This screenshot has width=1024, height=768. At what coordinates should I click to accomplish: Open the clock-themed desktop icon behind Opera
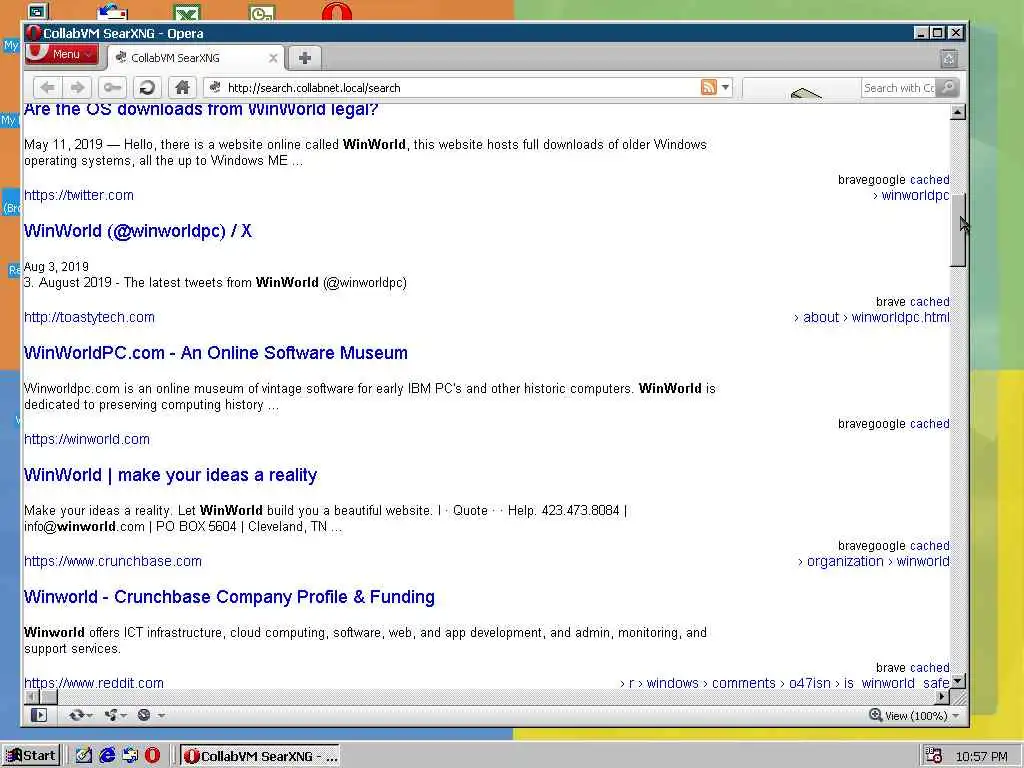coord(262,12)
